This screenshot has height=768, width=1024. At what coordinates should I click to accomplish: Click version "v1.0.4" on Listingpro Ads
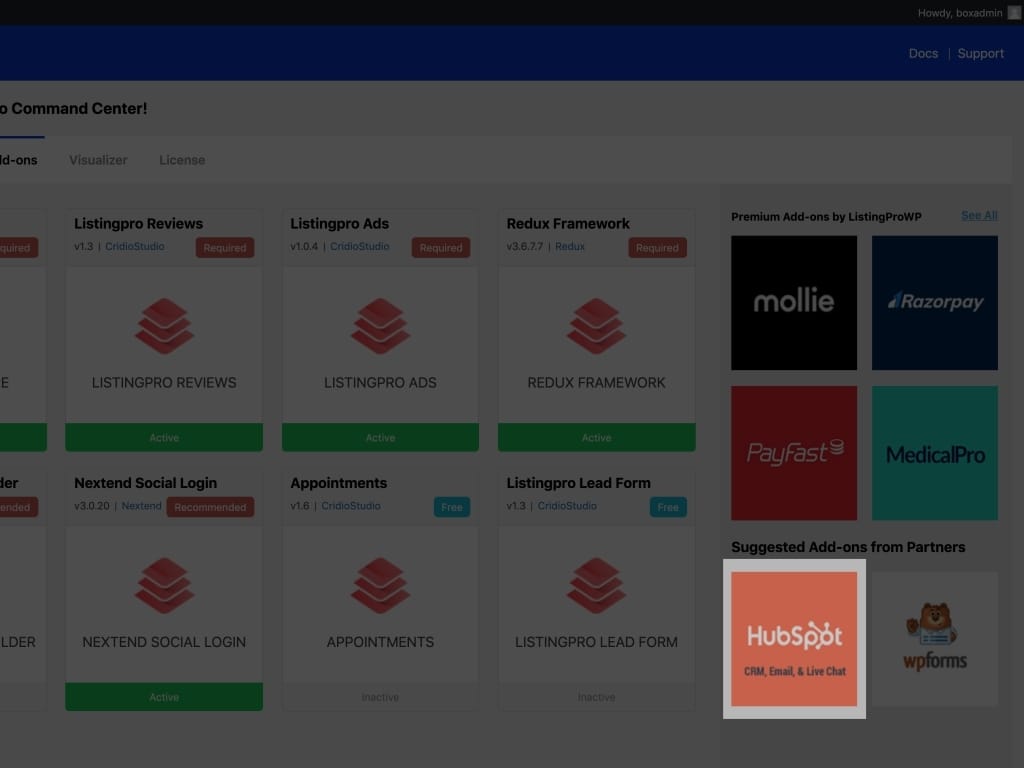click(x=304, y=246)
